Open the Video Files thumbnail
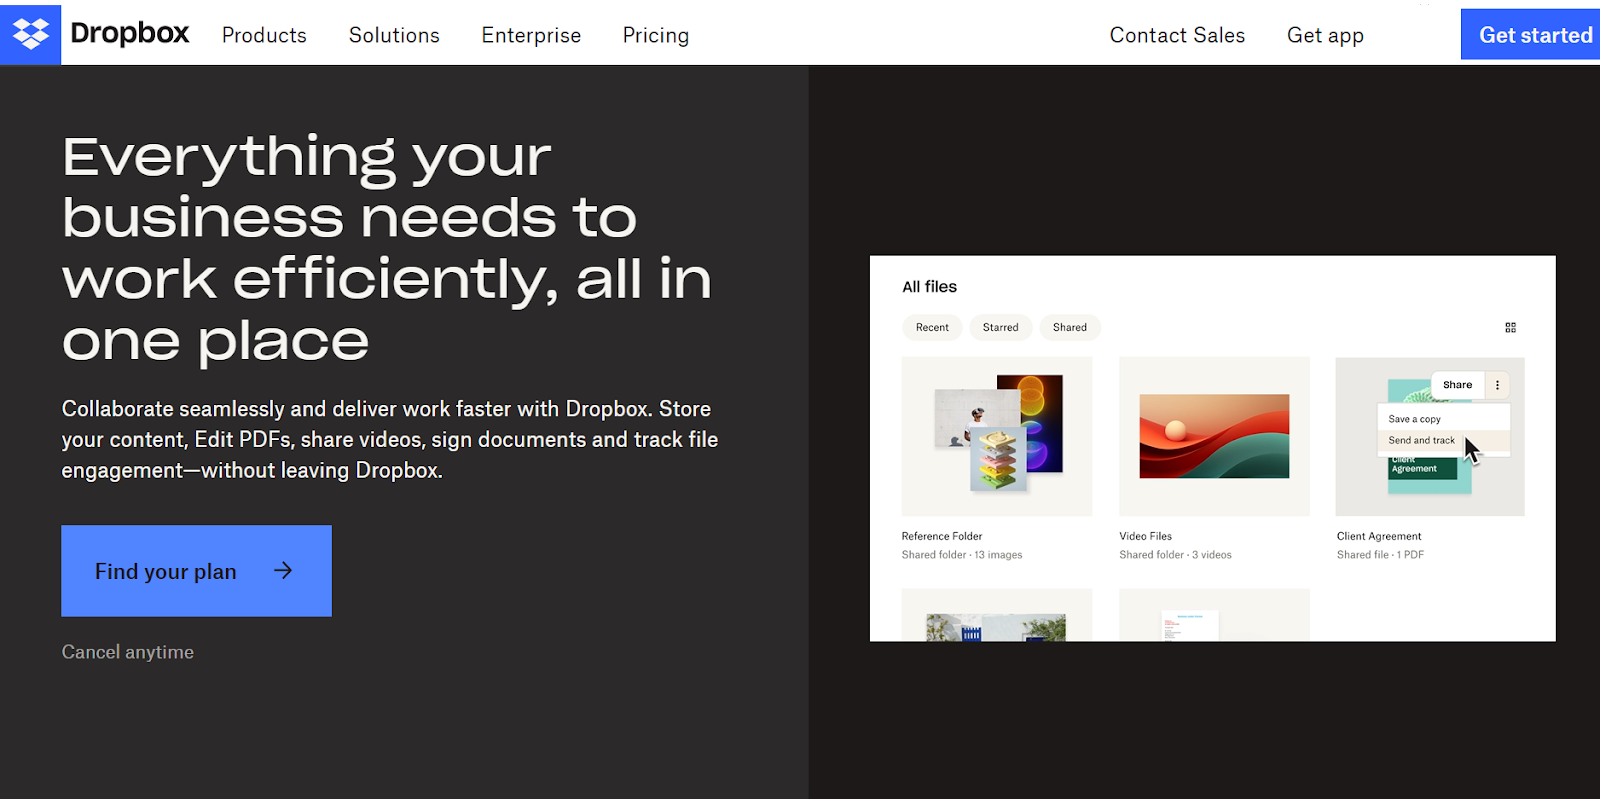Screen dimensions: 1600x799 (x=1214, y=436)
